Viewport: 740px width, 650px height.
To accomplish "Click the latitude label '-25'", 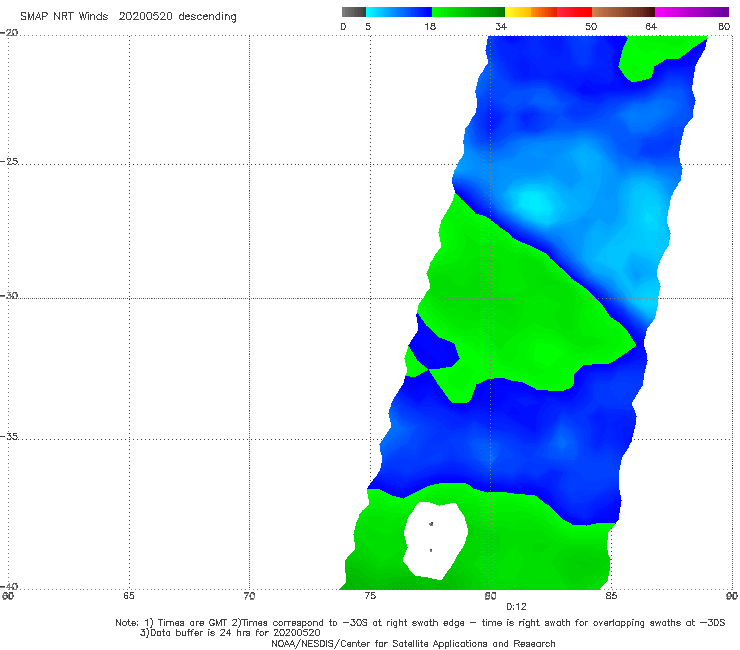I will 9,161.
